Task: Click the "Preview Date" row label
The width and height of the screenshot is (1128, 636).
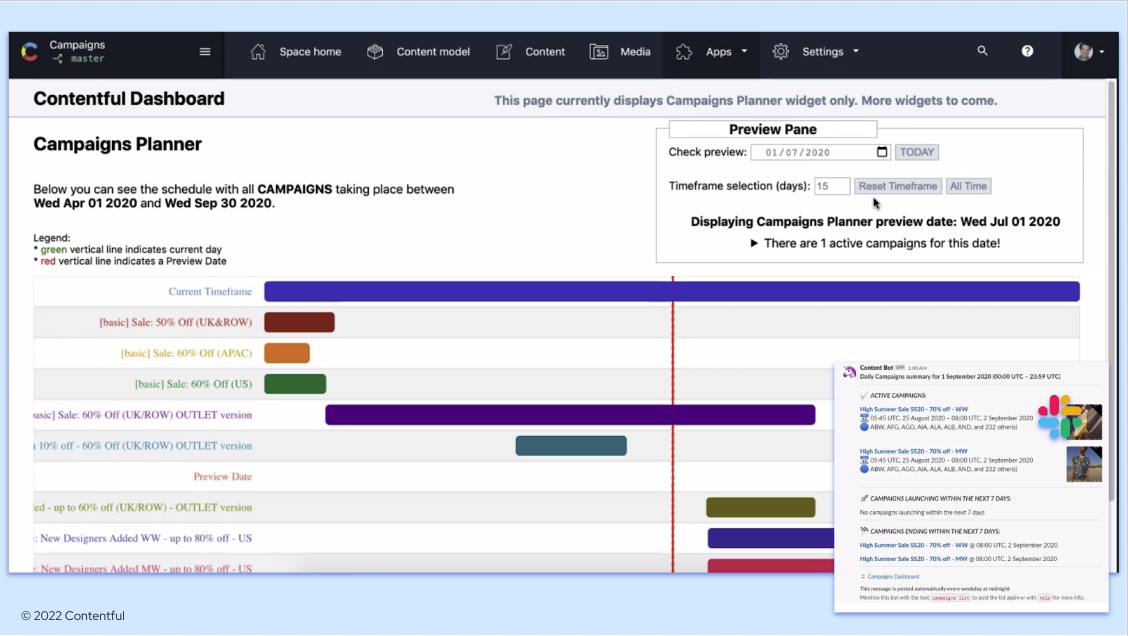Action: 222,476
